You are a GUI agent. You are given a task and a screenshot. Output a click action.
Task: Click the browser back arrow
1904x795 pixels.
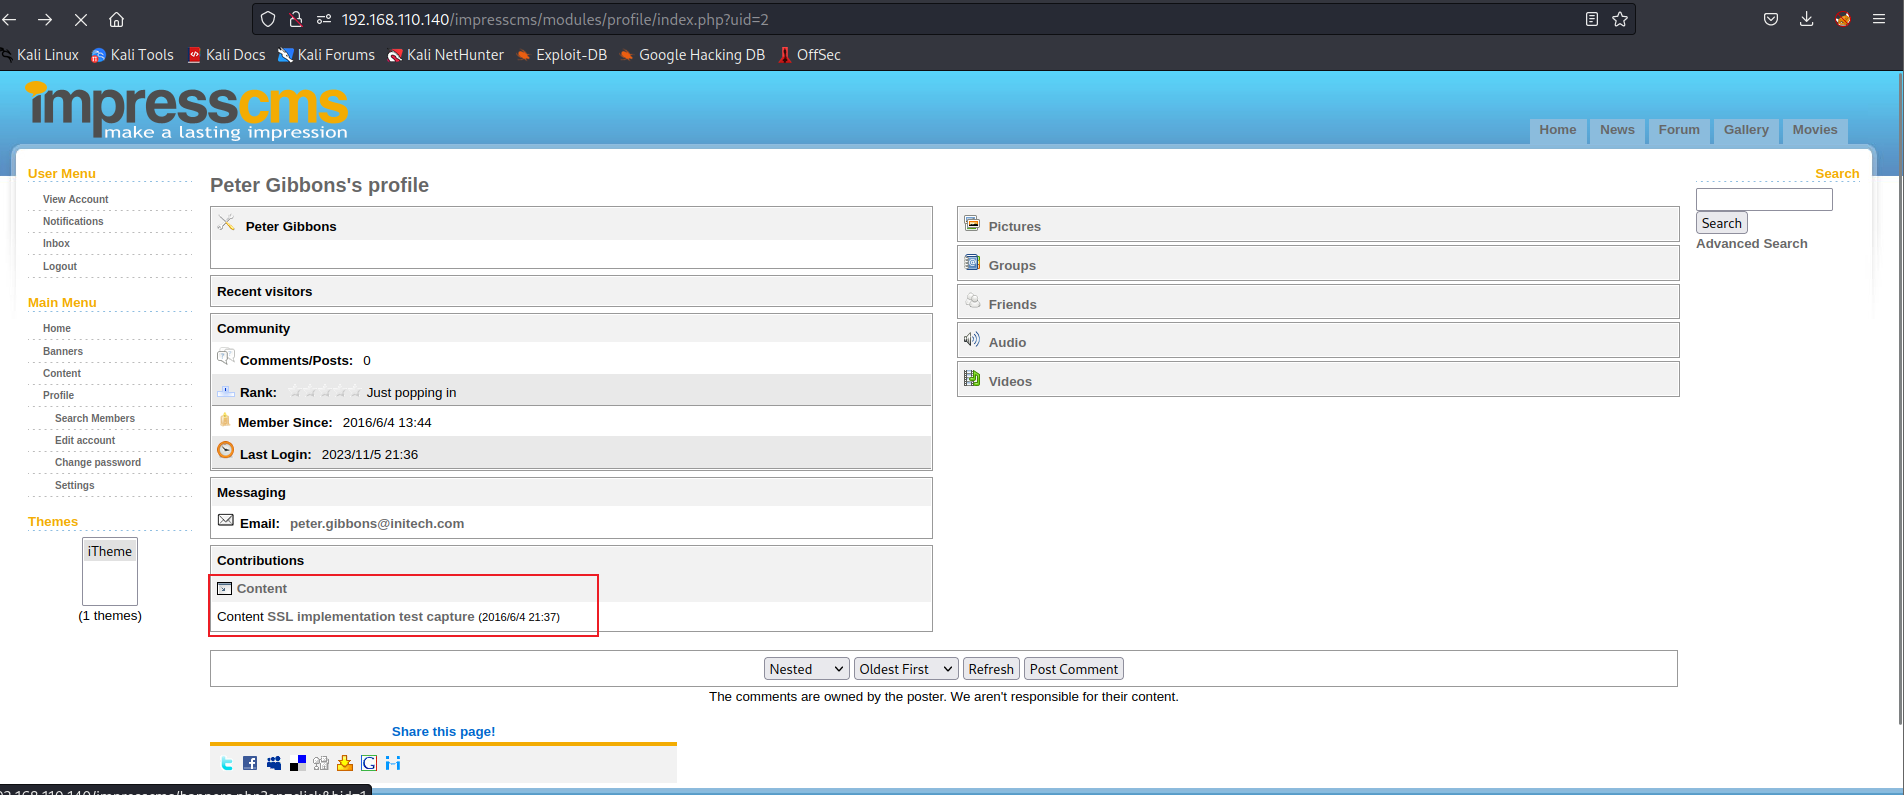coord(10,19)
